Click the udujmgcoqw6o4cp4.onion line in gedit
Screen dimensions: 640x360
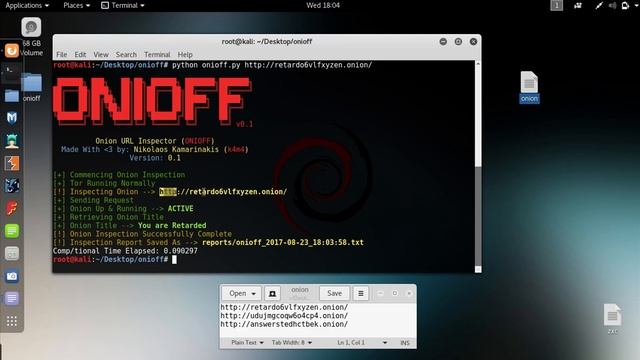pyautogui.click(x=284, y=316)
